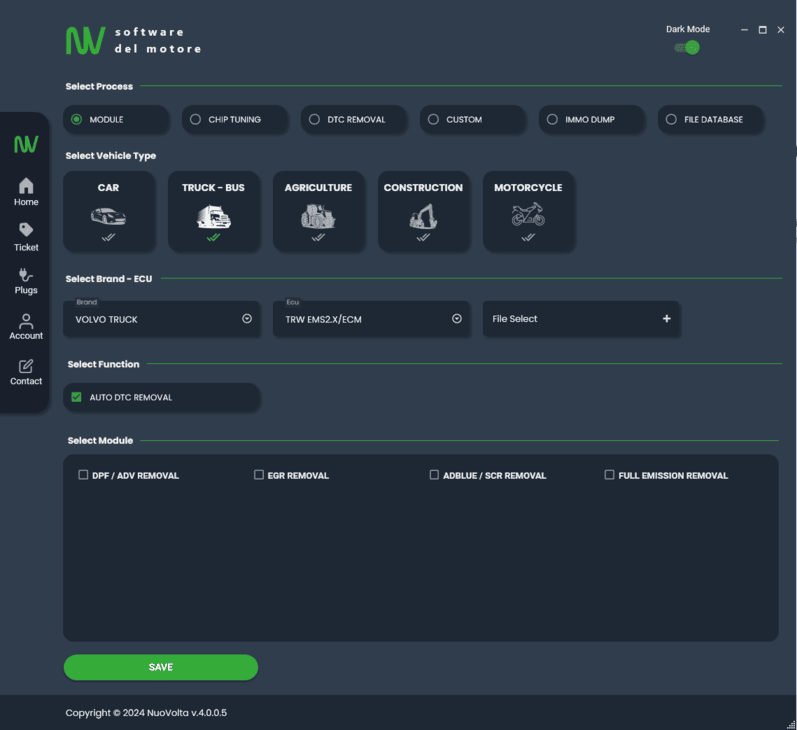Screen dimensions: 797x730
Task: Enable the EGR REMOVAL checkbox
Action: point(259,475)
